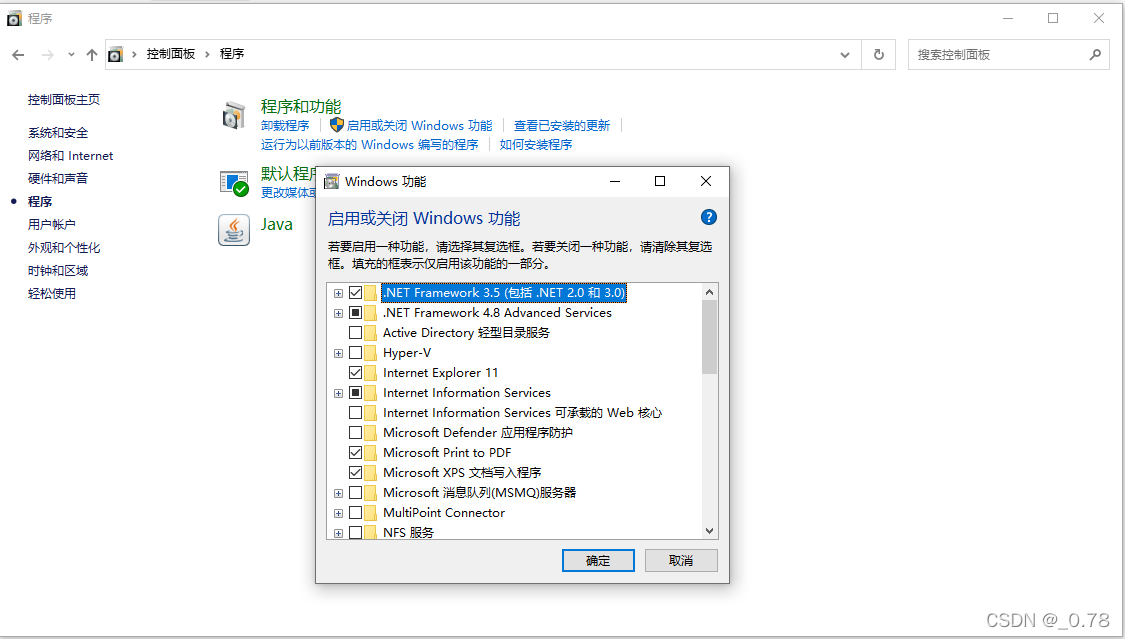
Task: Open 卸载程序 link
Action: point(285,126)
